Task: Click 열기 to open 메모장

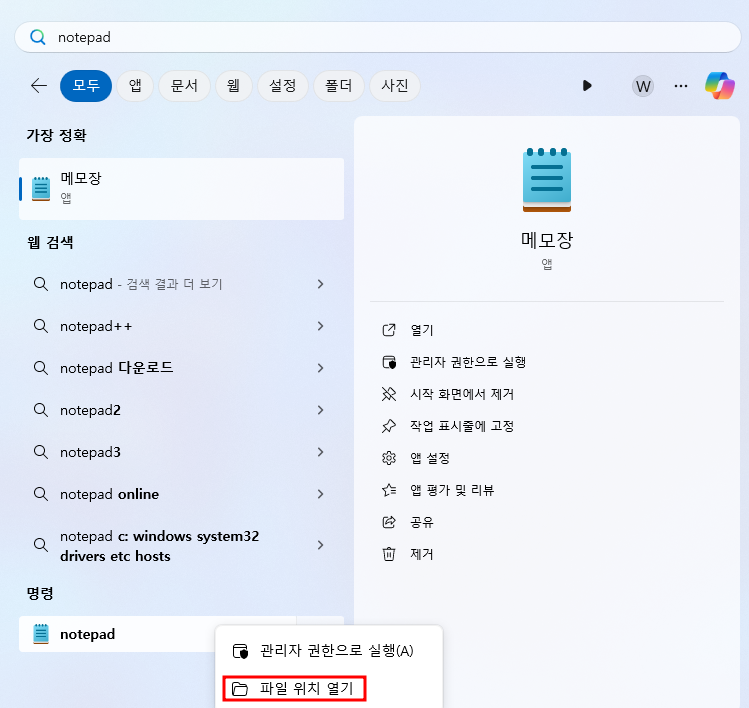Action: click(422, 330)
